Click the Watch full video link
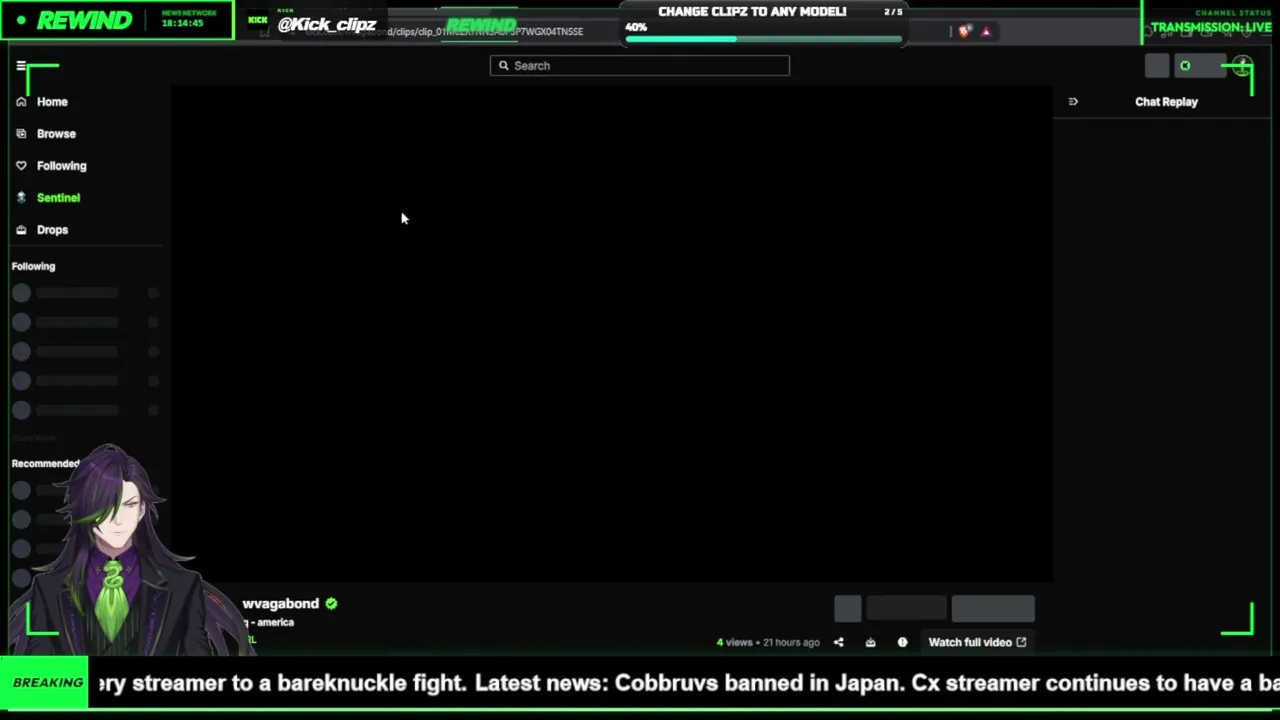1280x720 pixels. [x=977, y=643]
